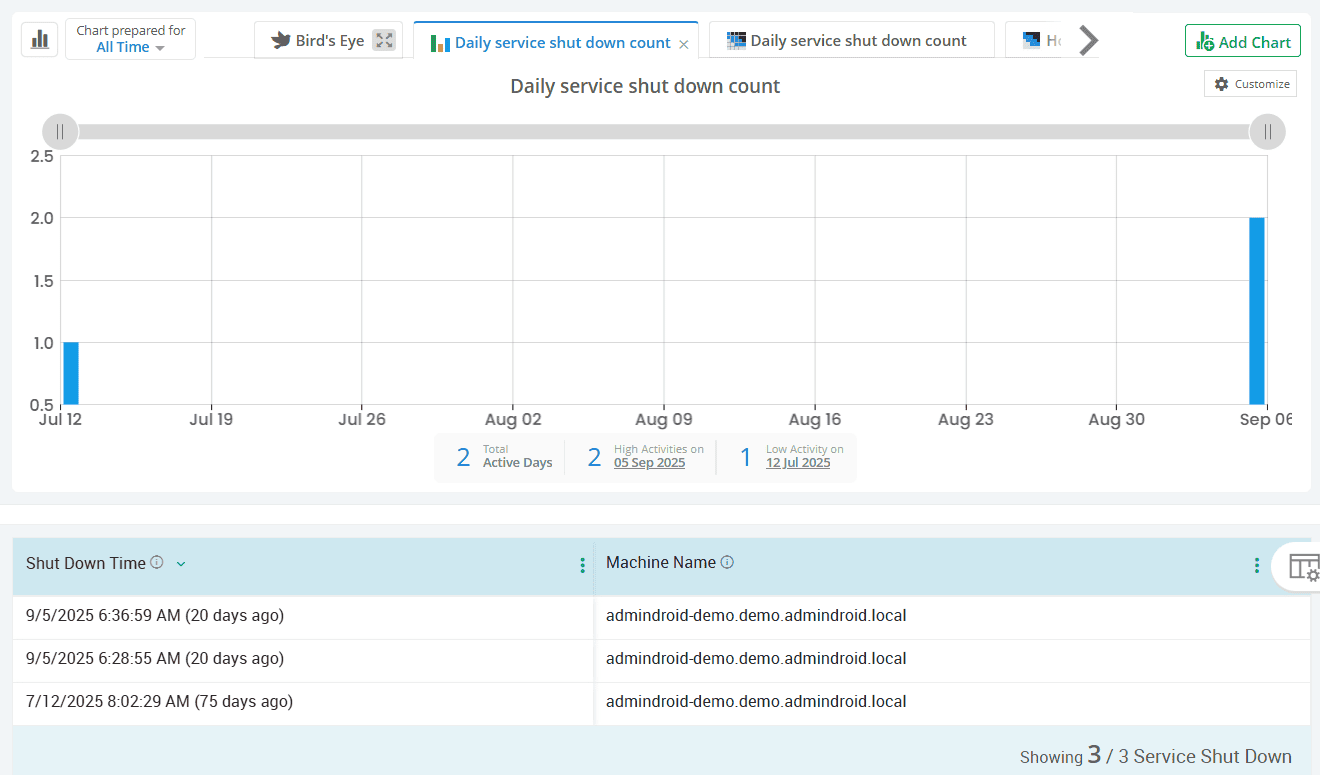Switch to the Bird's Eye tab
The image size is (1320, 775).
tap(318, 41)
